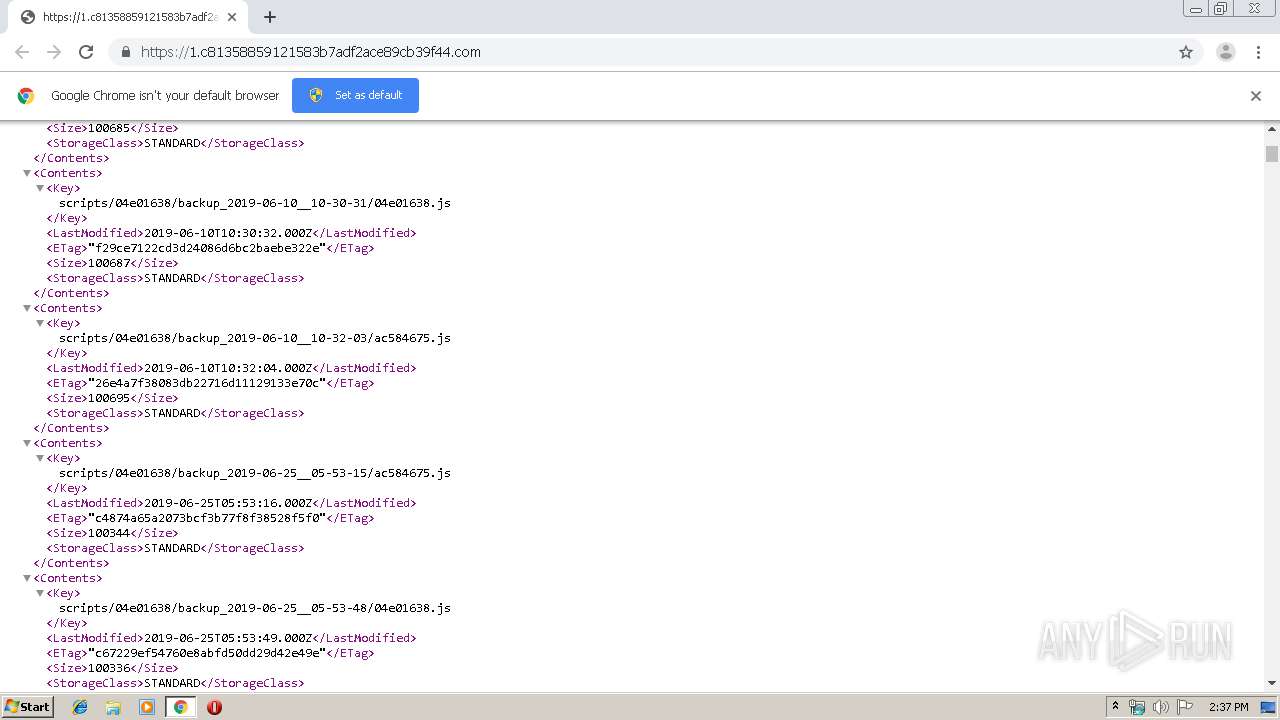Collapse the Key node for backup_2019-06-25__05-53-48/04e01638.js
Viewport: 1280px width, 720px height.
point(40,593)
